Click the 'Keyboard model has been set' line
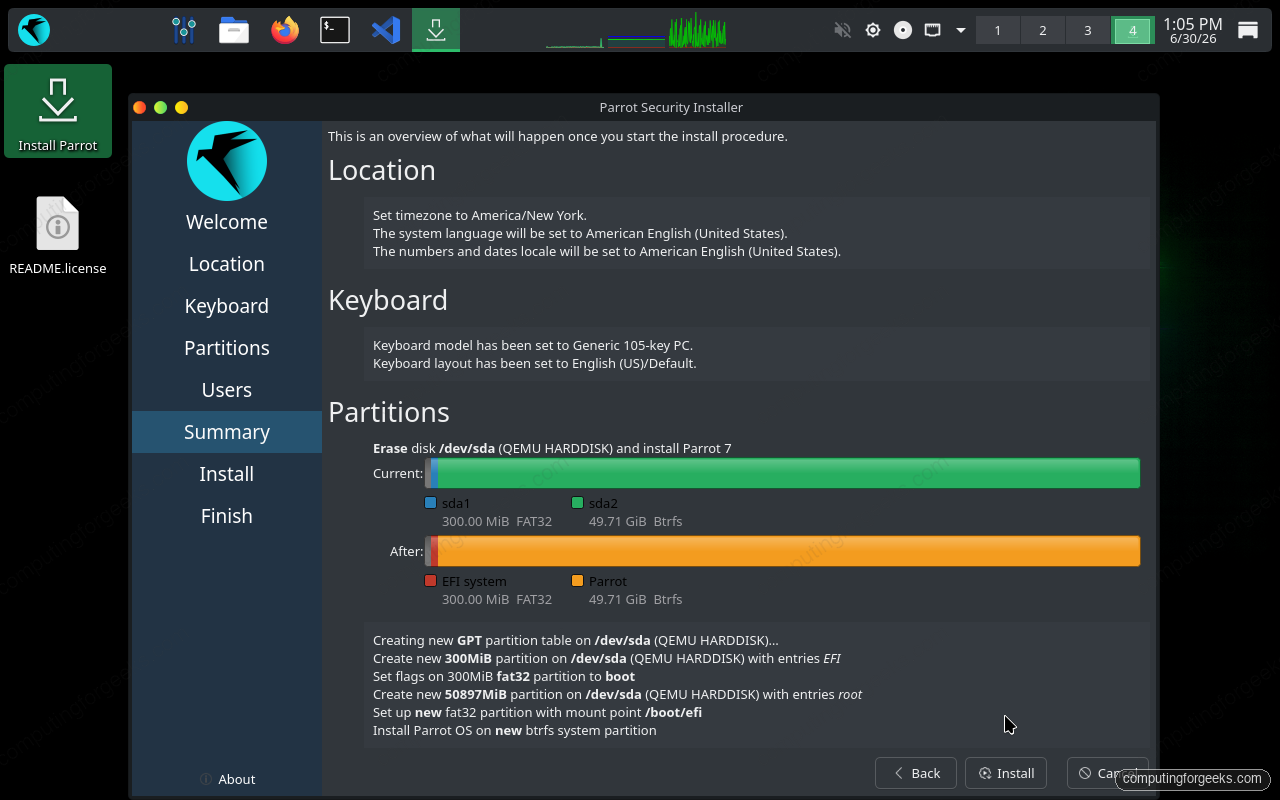This screenshot has width=1280, height=800. click(533, 345)
